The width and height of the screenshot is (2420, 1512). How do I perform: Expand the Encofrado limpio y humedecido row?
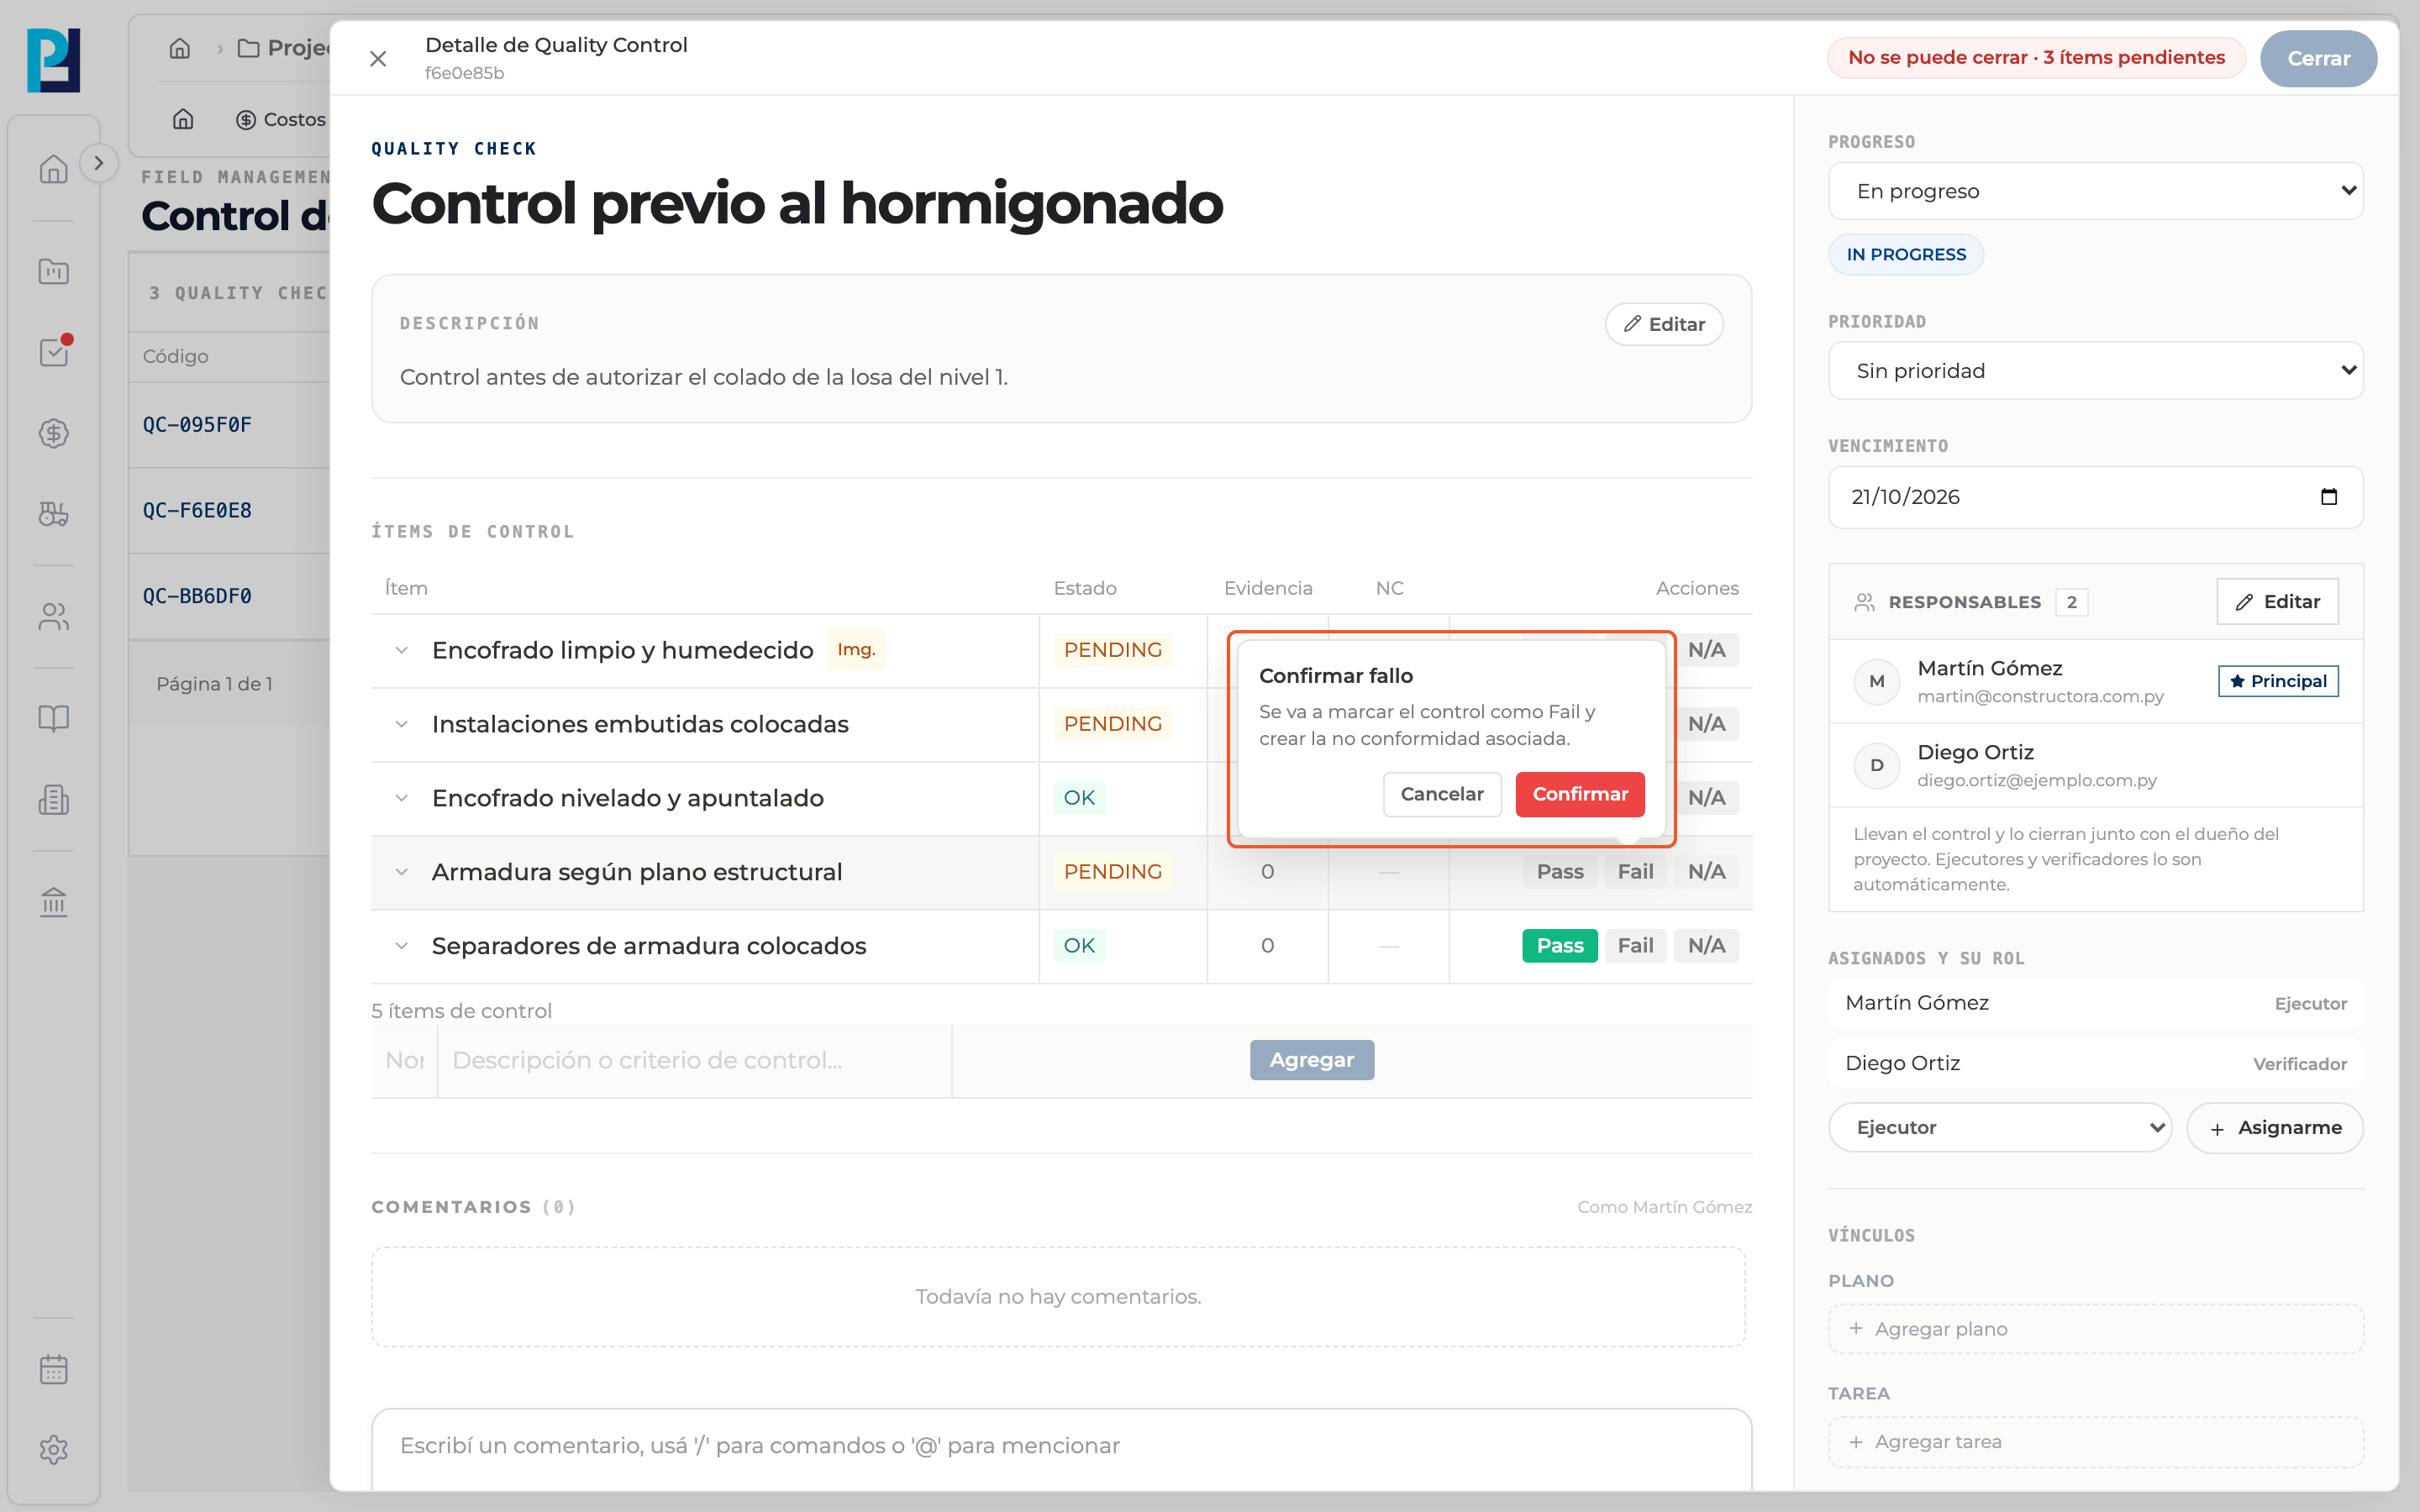(401, 650)
